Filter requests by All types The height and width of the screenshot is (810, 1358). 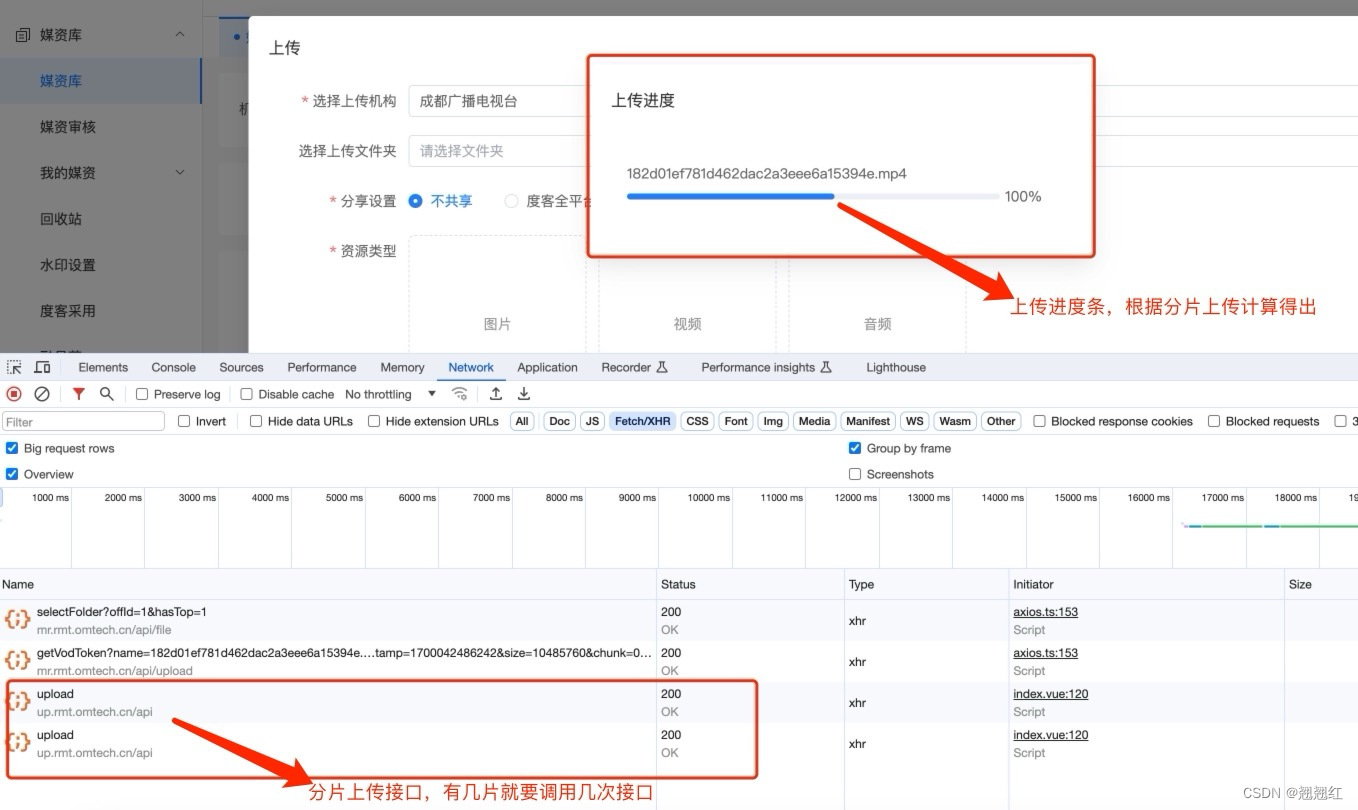522,421
